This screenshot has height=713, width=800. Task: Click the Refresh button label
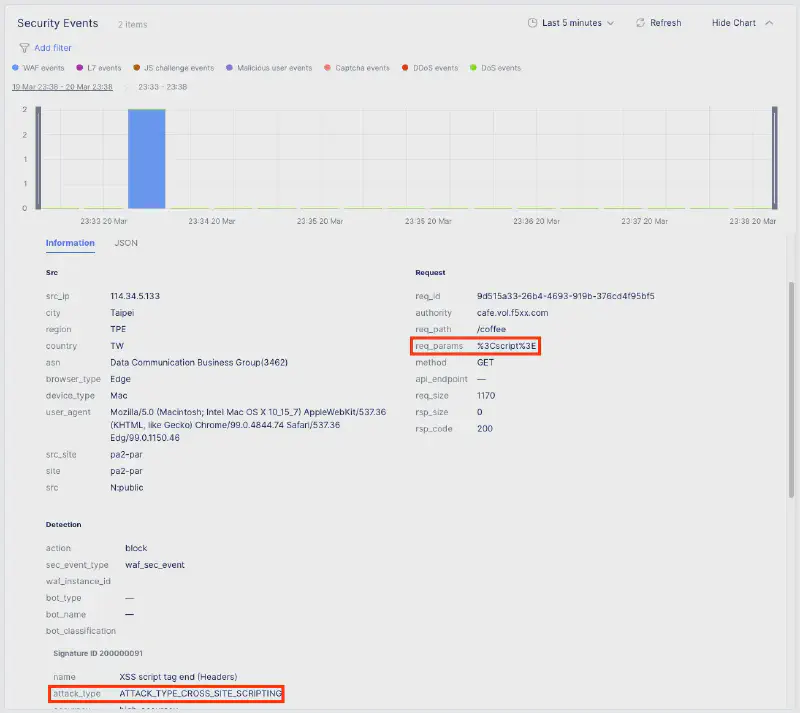click(665, 23)
